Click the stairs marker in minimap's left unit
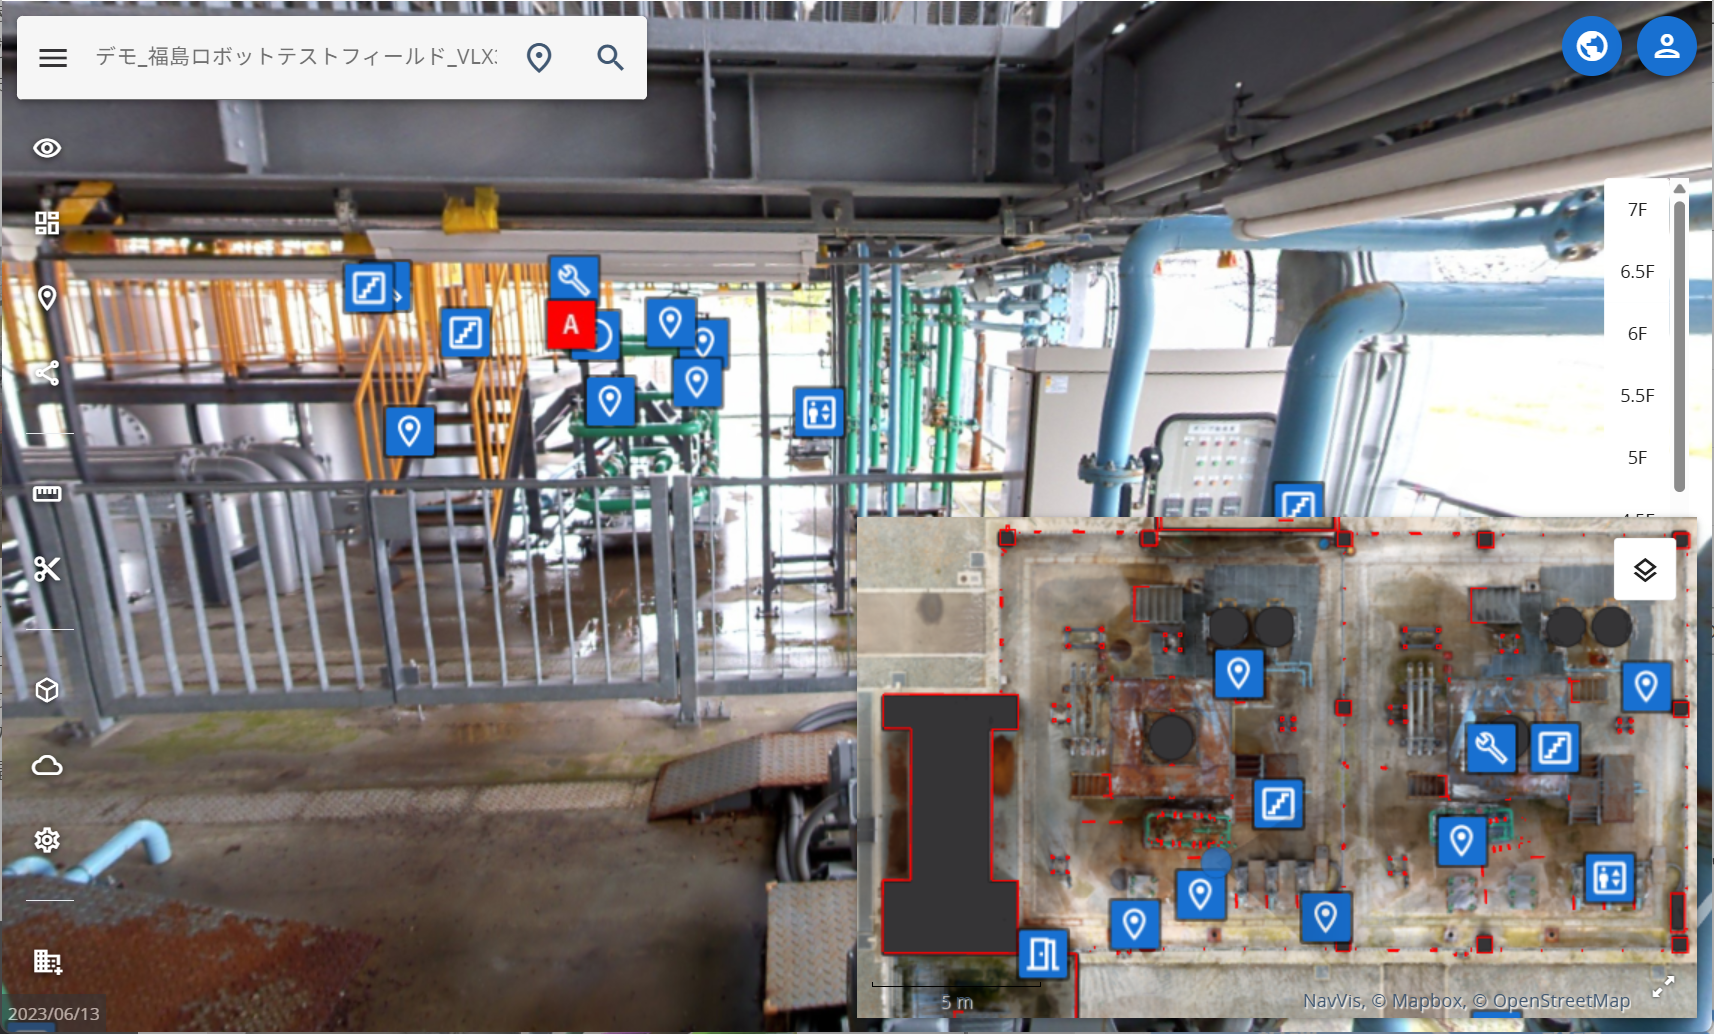 click(x=1279, y=803)
